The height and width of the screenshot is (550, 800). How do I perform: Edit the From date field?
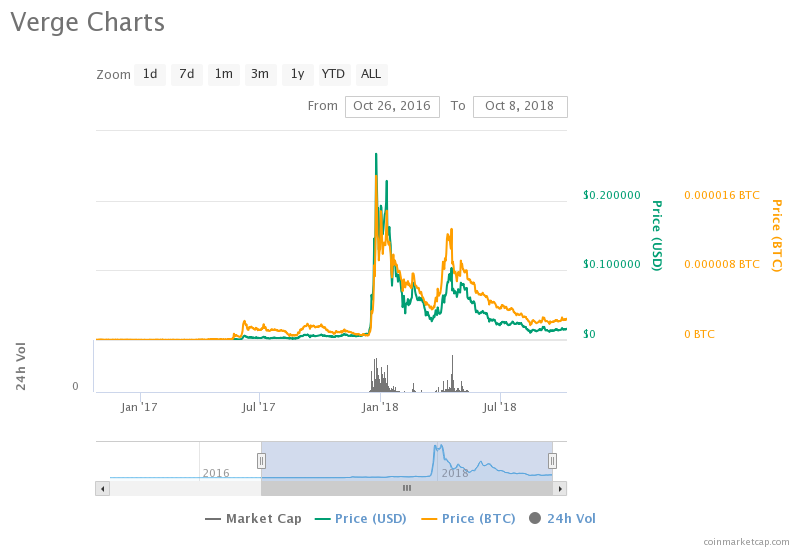pos(392,106)
